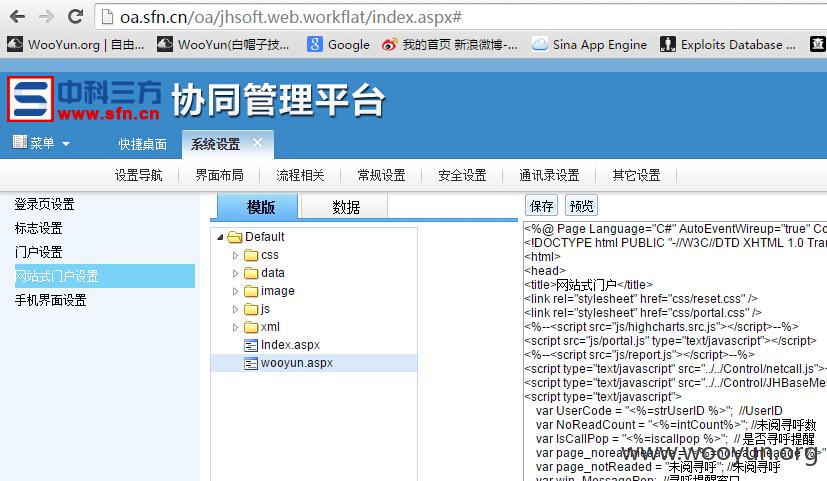Expand the image folder node

235,291
